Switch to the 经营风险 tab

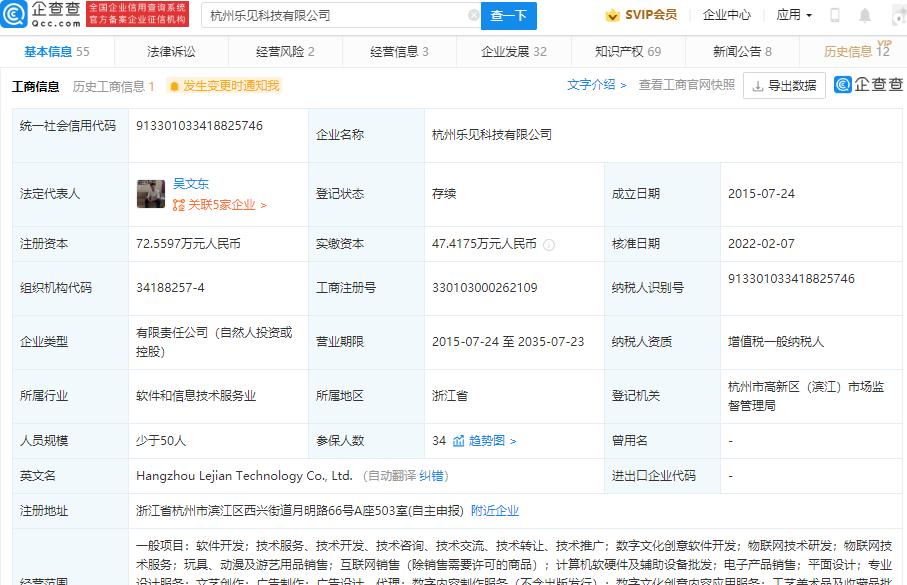pos(285,51)
